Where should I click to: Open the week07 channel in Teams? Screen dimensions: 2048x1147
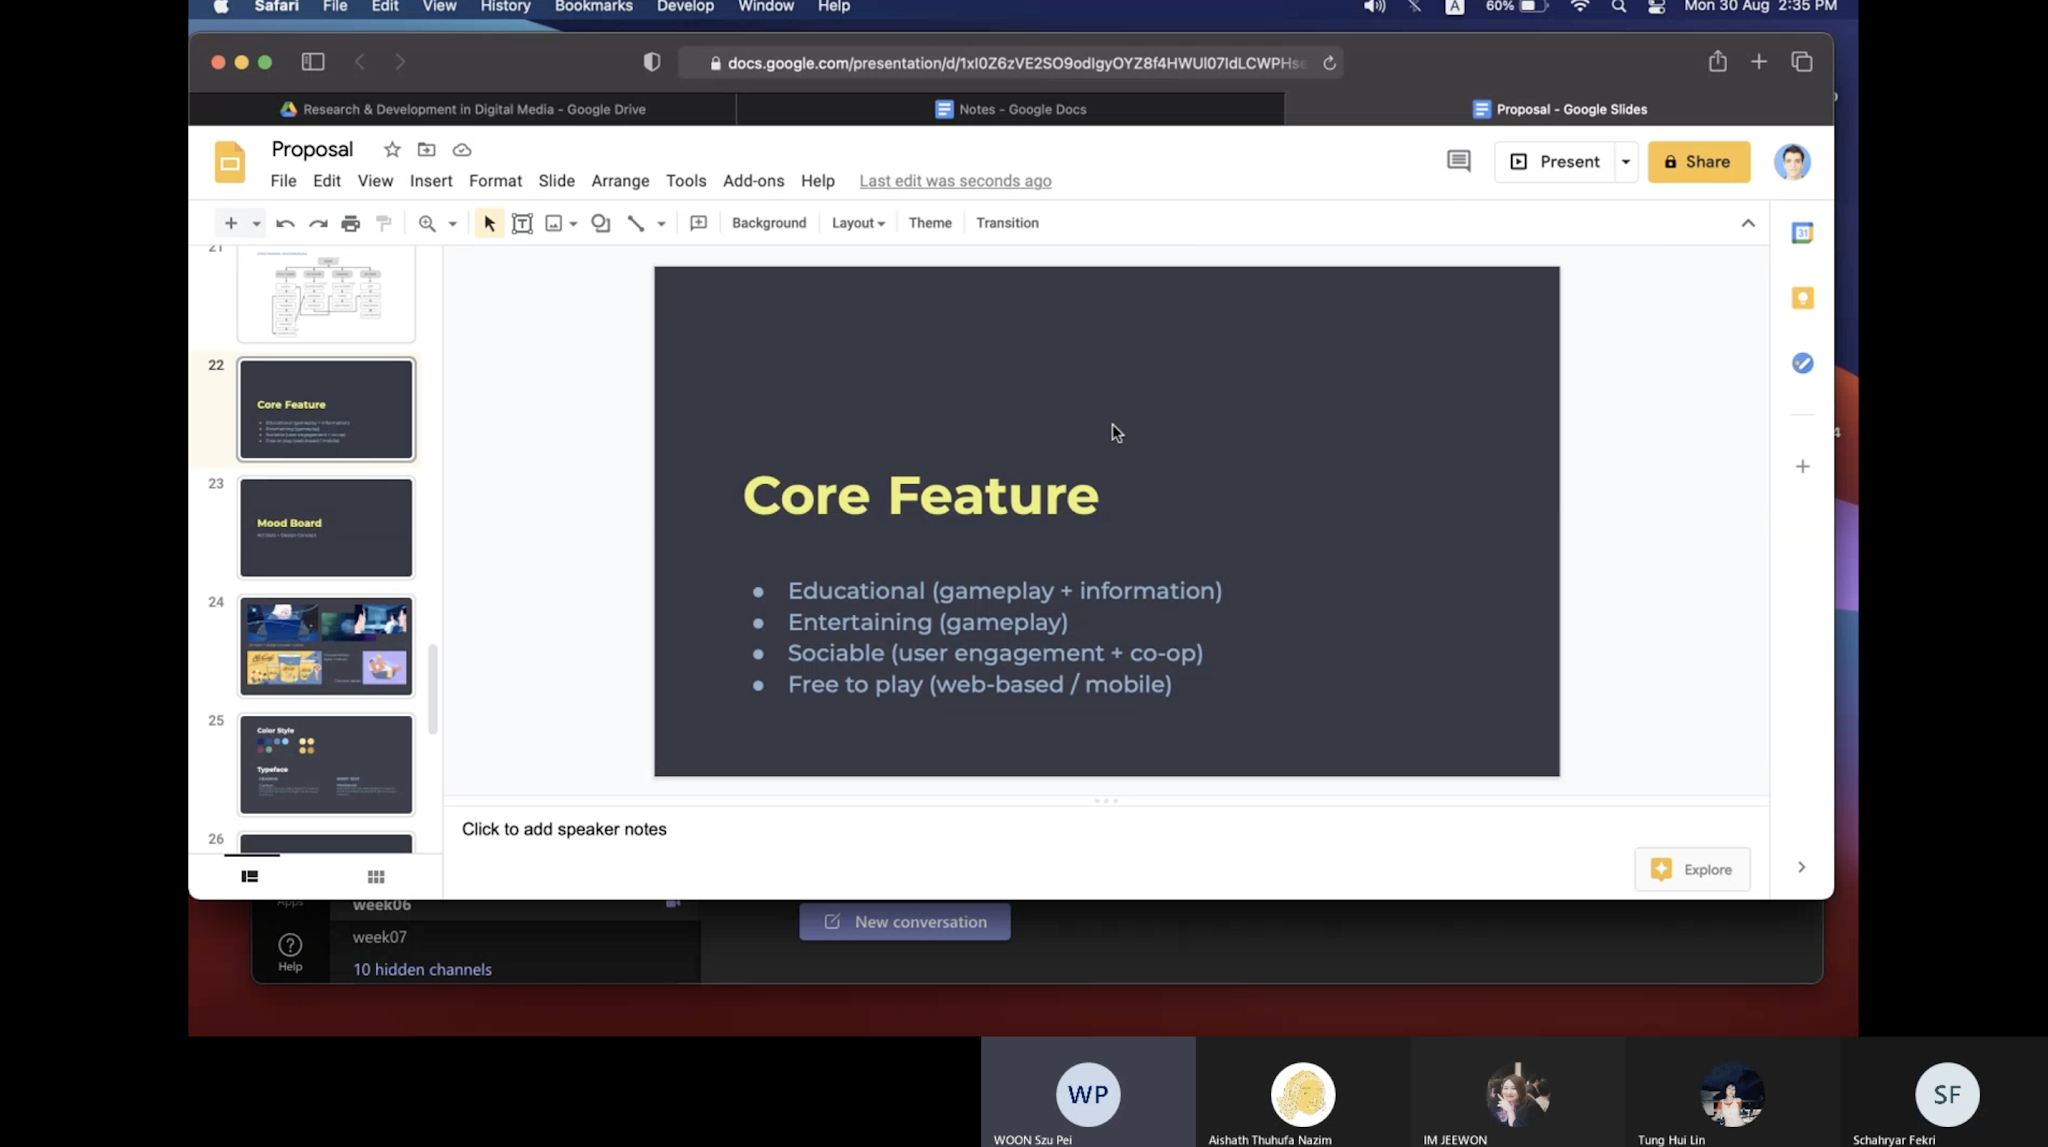click(379, 937)
